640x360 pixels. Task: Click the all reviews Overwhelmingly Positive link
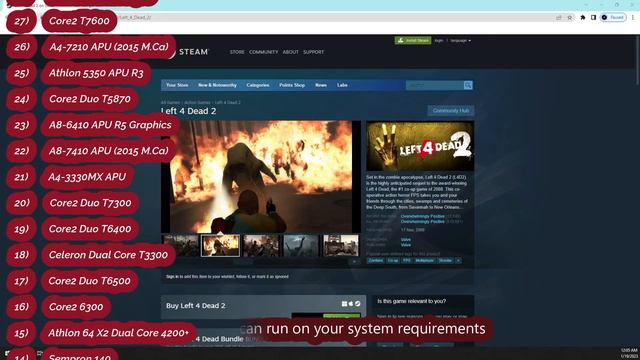422,222
